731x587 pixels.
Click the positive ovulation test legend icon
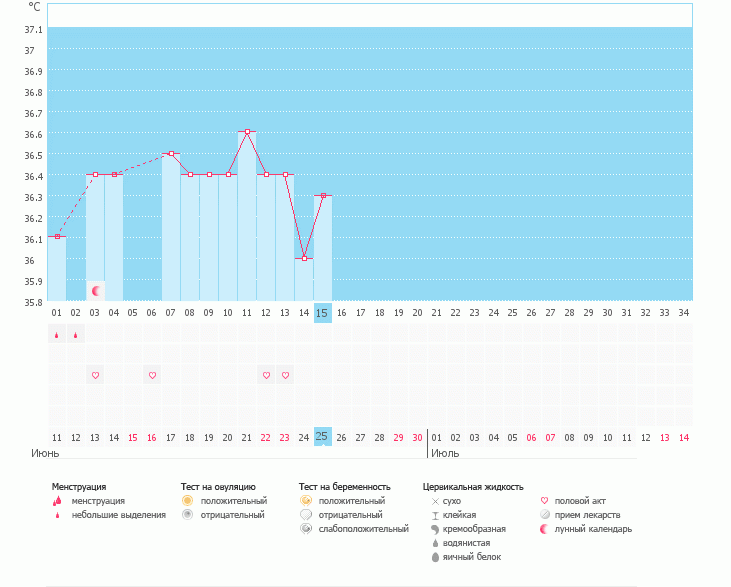pyautogui.click(x=187, y=500)
